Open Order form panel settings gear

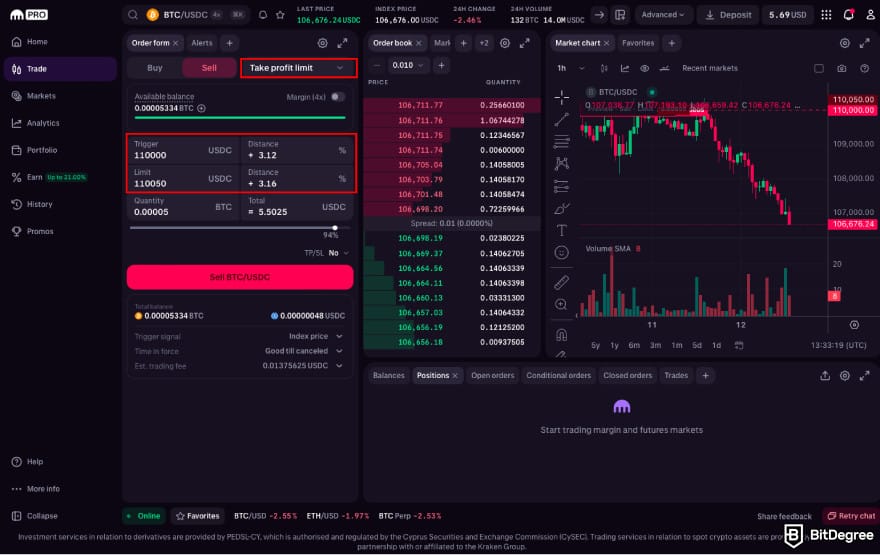[322, 43]
